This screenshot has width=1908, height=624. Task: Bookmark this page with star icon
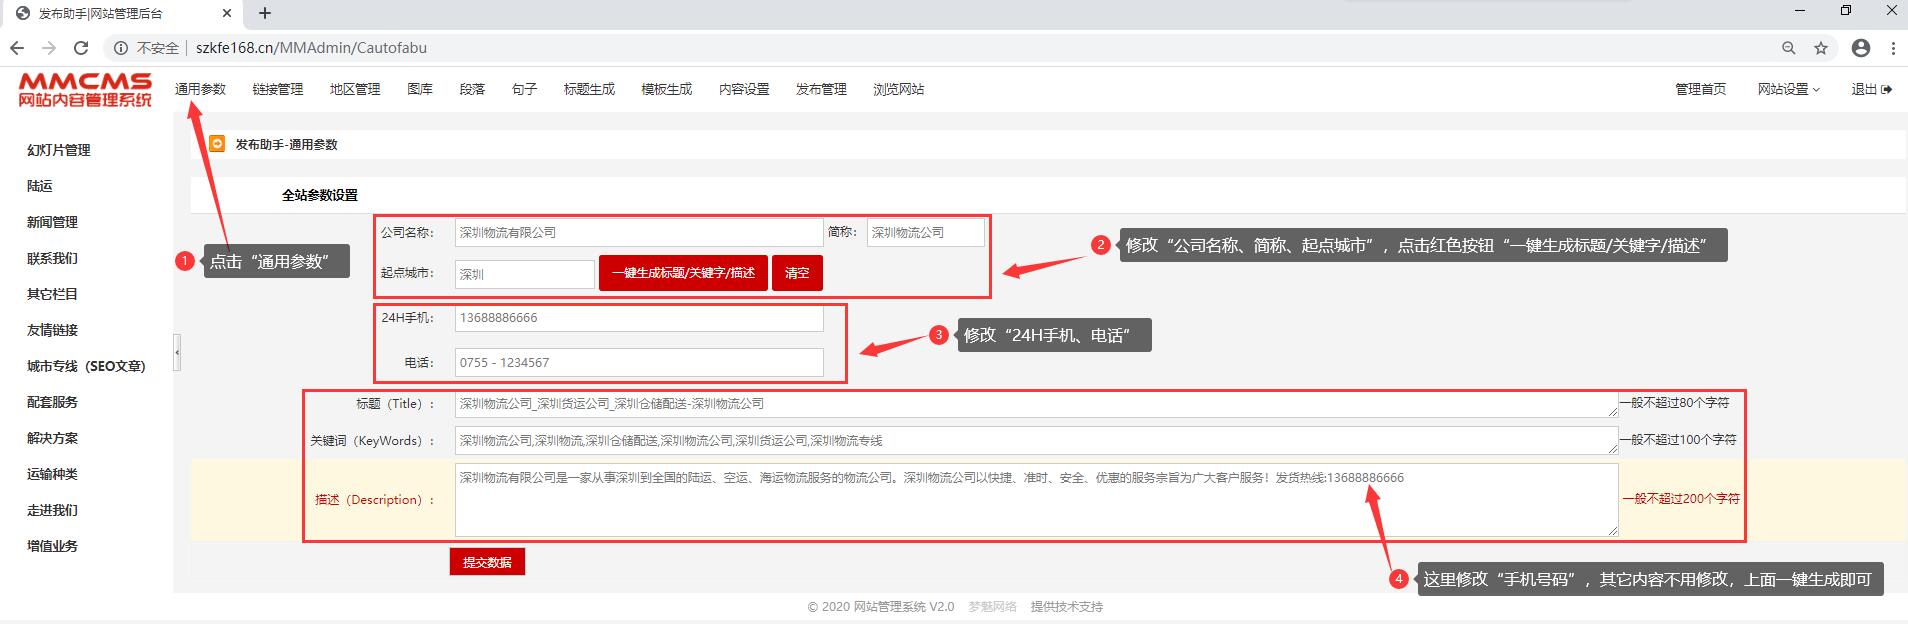[x=1821, y=48]
